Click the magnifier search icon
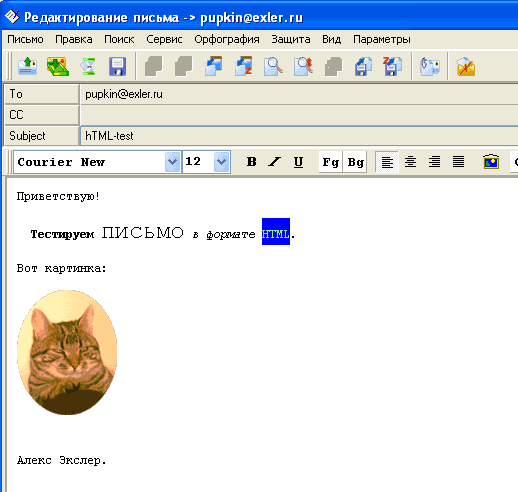 pos(273,66)
